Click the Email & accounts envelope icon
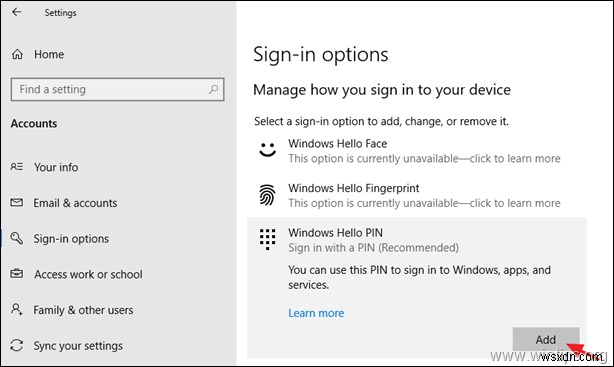Screen dimensions: 614x367 [16, 202]
